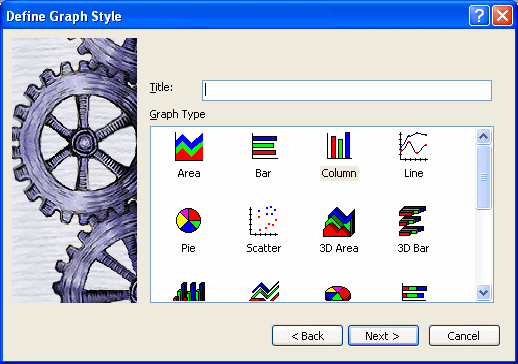Select the partially visible 3D column chart icon
The height and width of the screenshot is (364, 518).
tap(189, 291)
